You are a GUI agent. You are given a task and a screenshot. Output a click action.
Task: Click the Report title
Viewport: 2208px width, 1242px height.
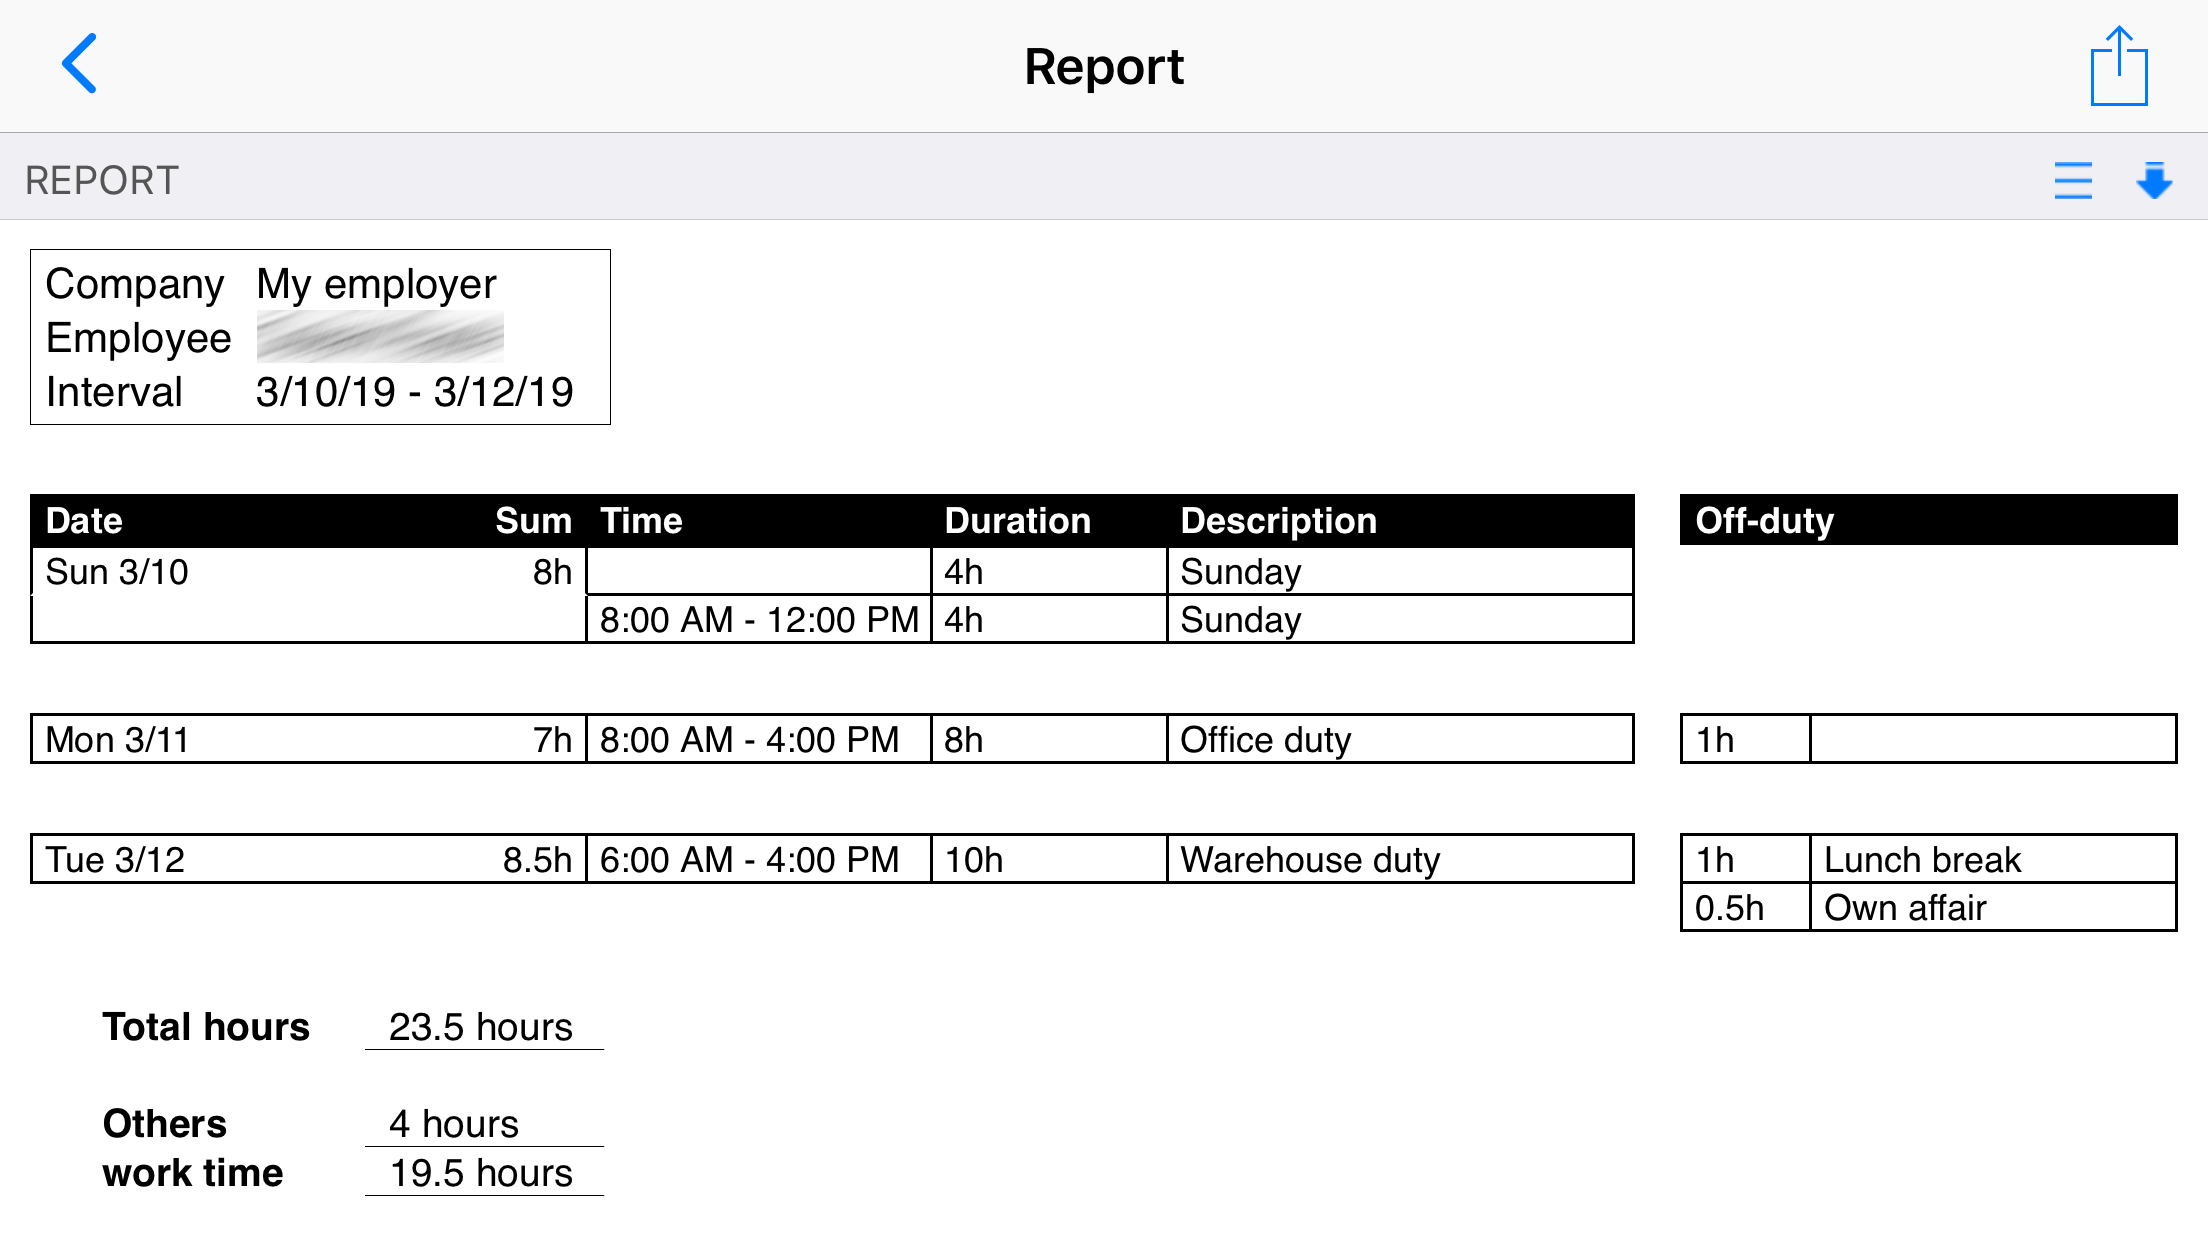pos(1103,66)
